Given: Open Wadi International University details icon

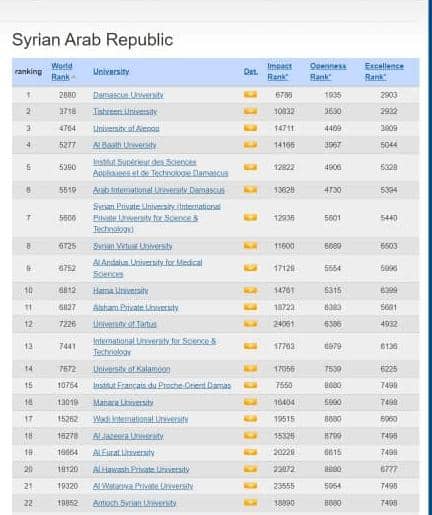Looking at the screenshot, I should click(x=250, y=419).
